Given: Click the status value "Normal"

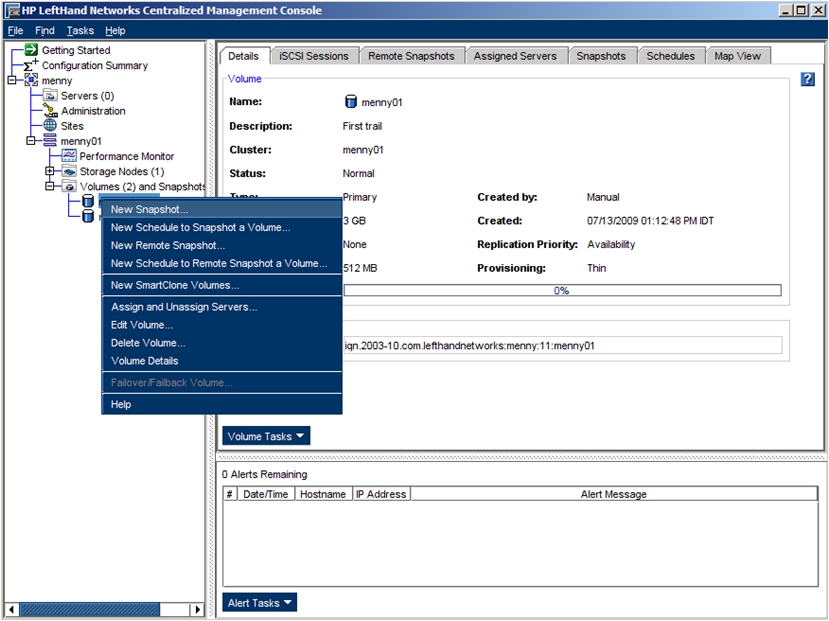Looking at the screenshot, I should tap(358, 173).
